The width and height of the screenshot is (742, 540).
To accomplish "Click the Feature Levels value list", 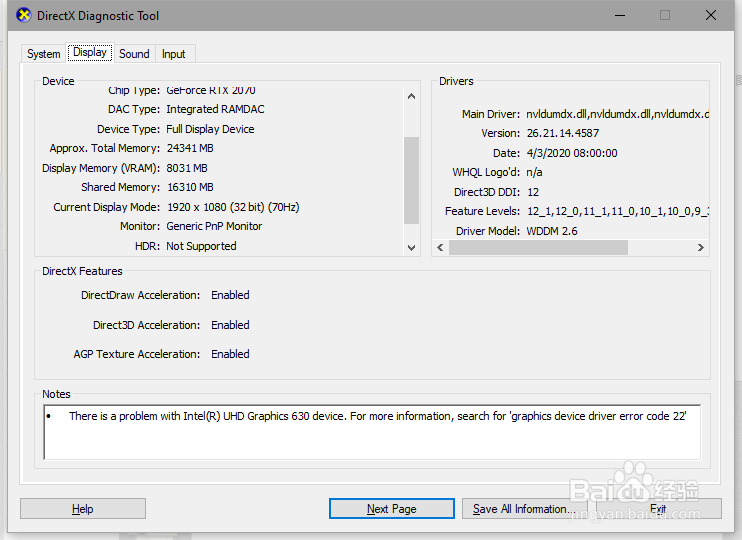I will tap(618, 211).
